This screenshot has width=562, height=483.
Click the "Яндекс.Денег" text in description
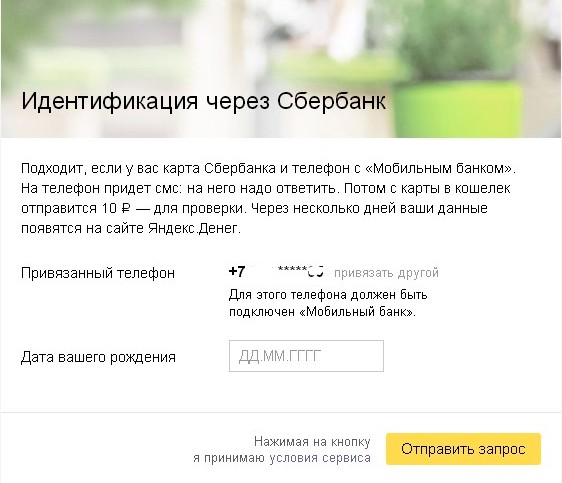(x=193, y=228)
